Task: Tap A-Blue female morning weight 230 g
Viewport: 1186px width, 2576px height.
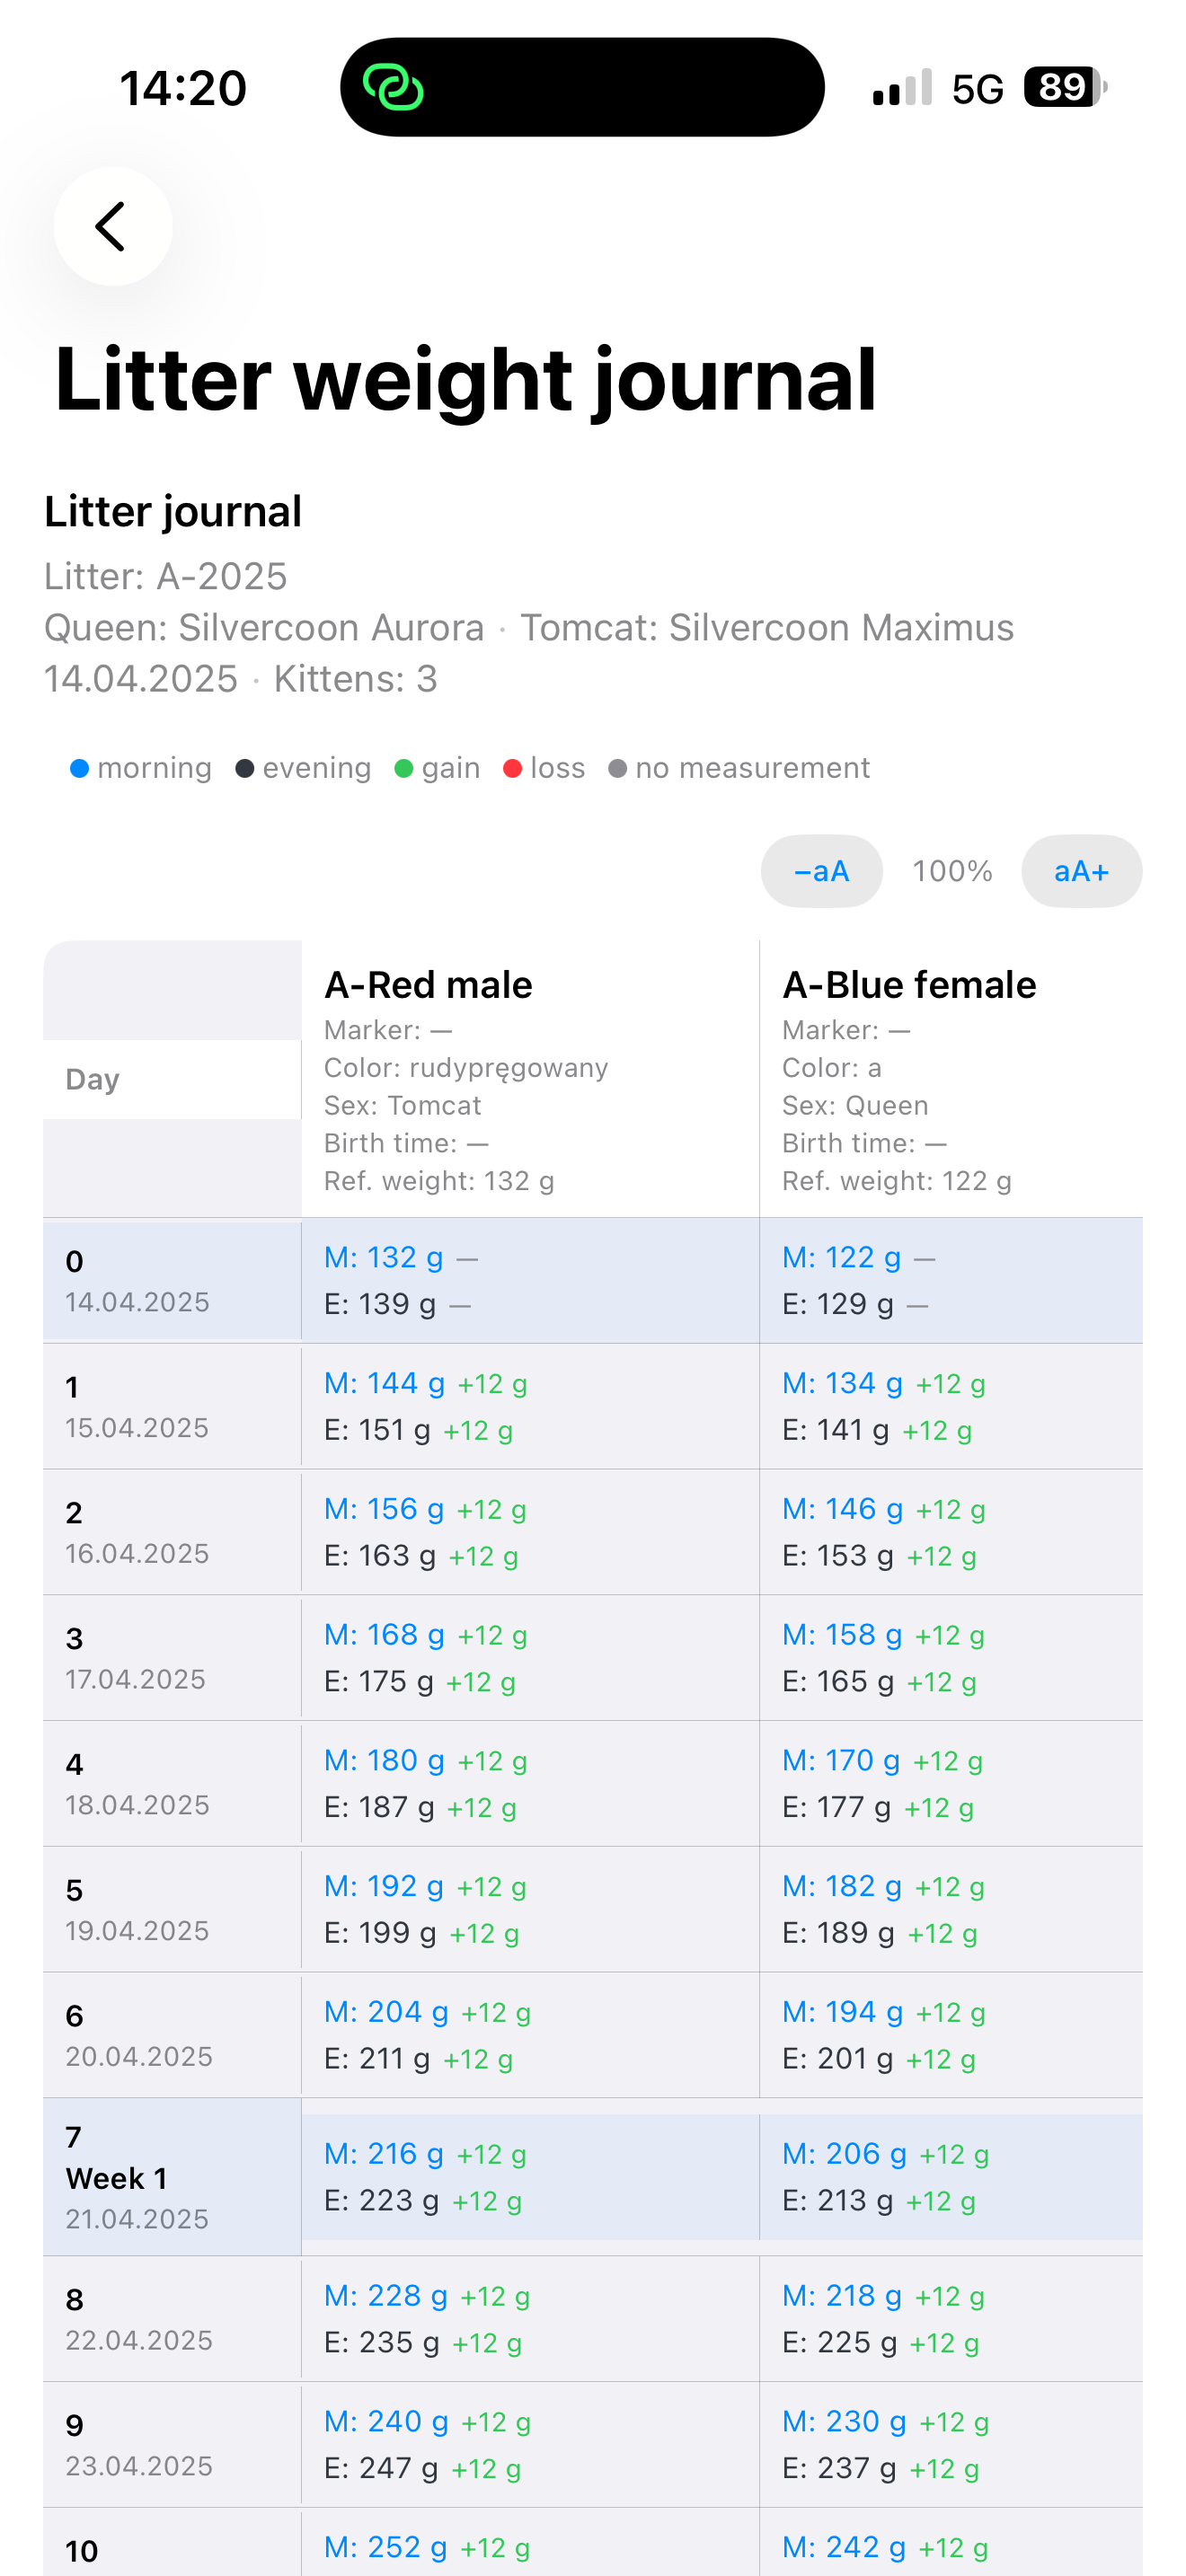Action: coord(844,2421)
